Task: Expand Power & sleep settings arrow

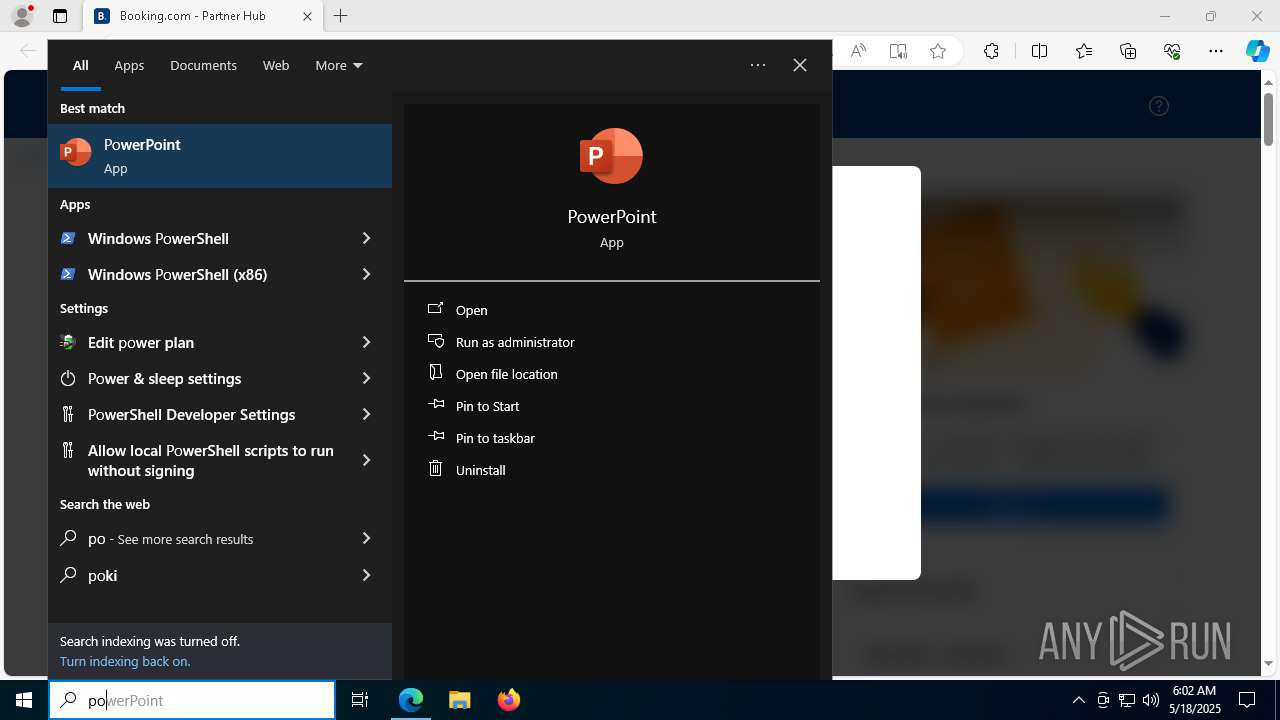Action: pos(366,378)
